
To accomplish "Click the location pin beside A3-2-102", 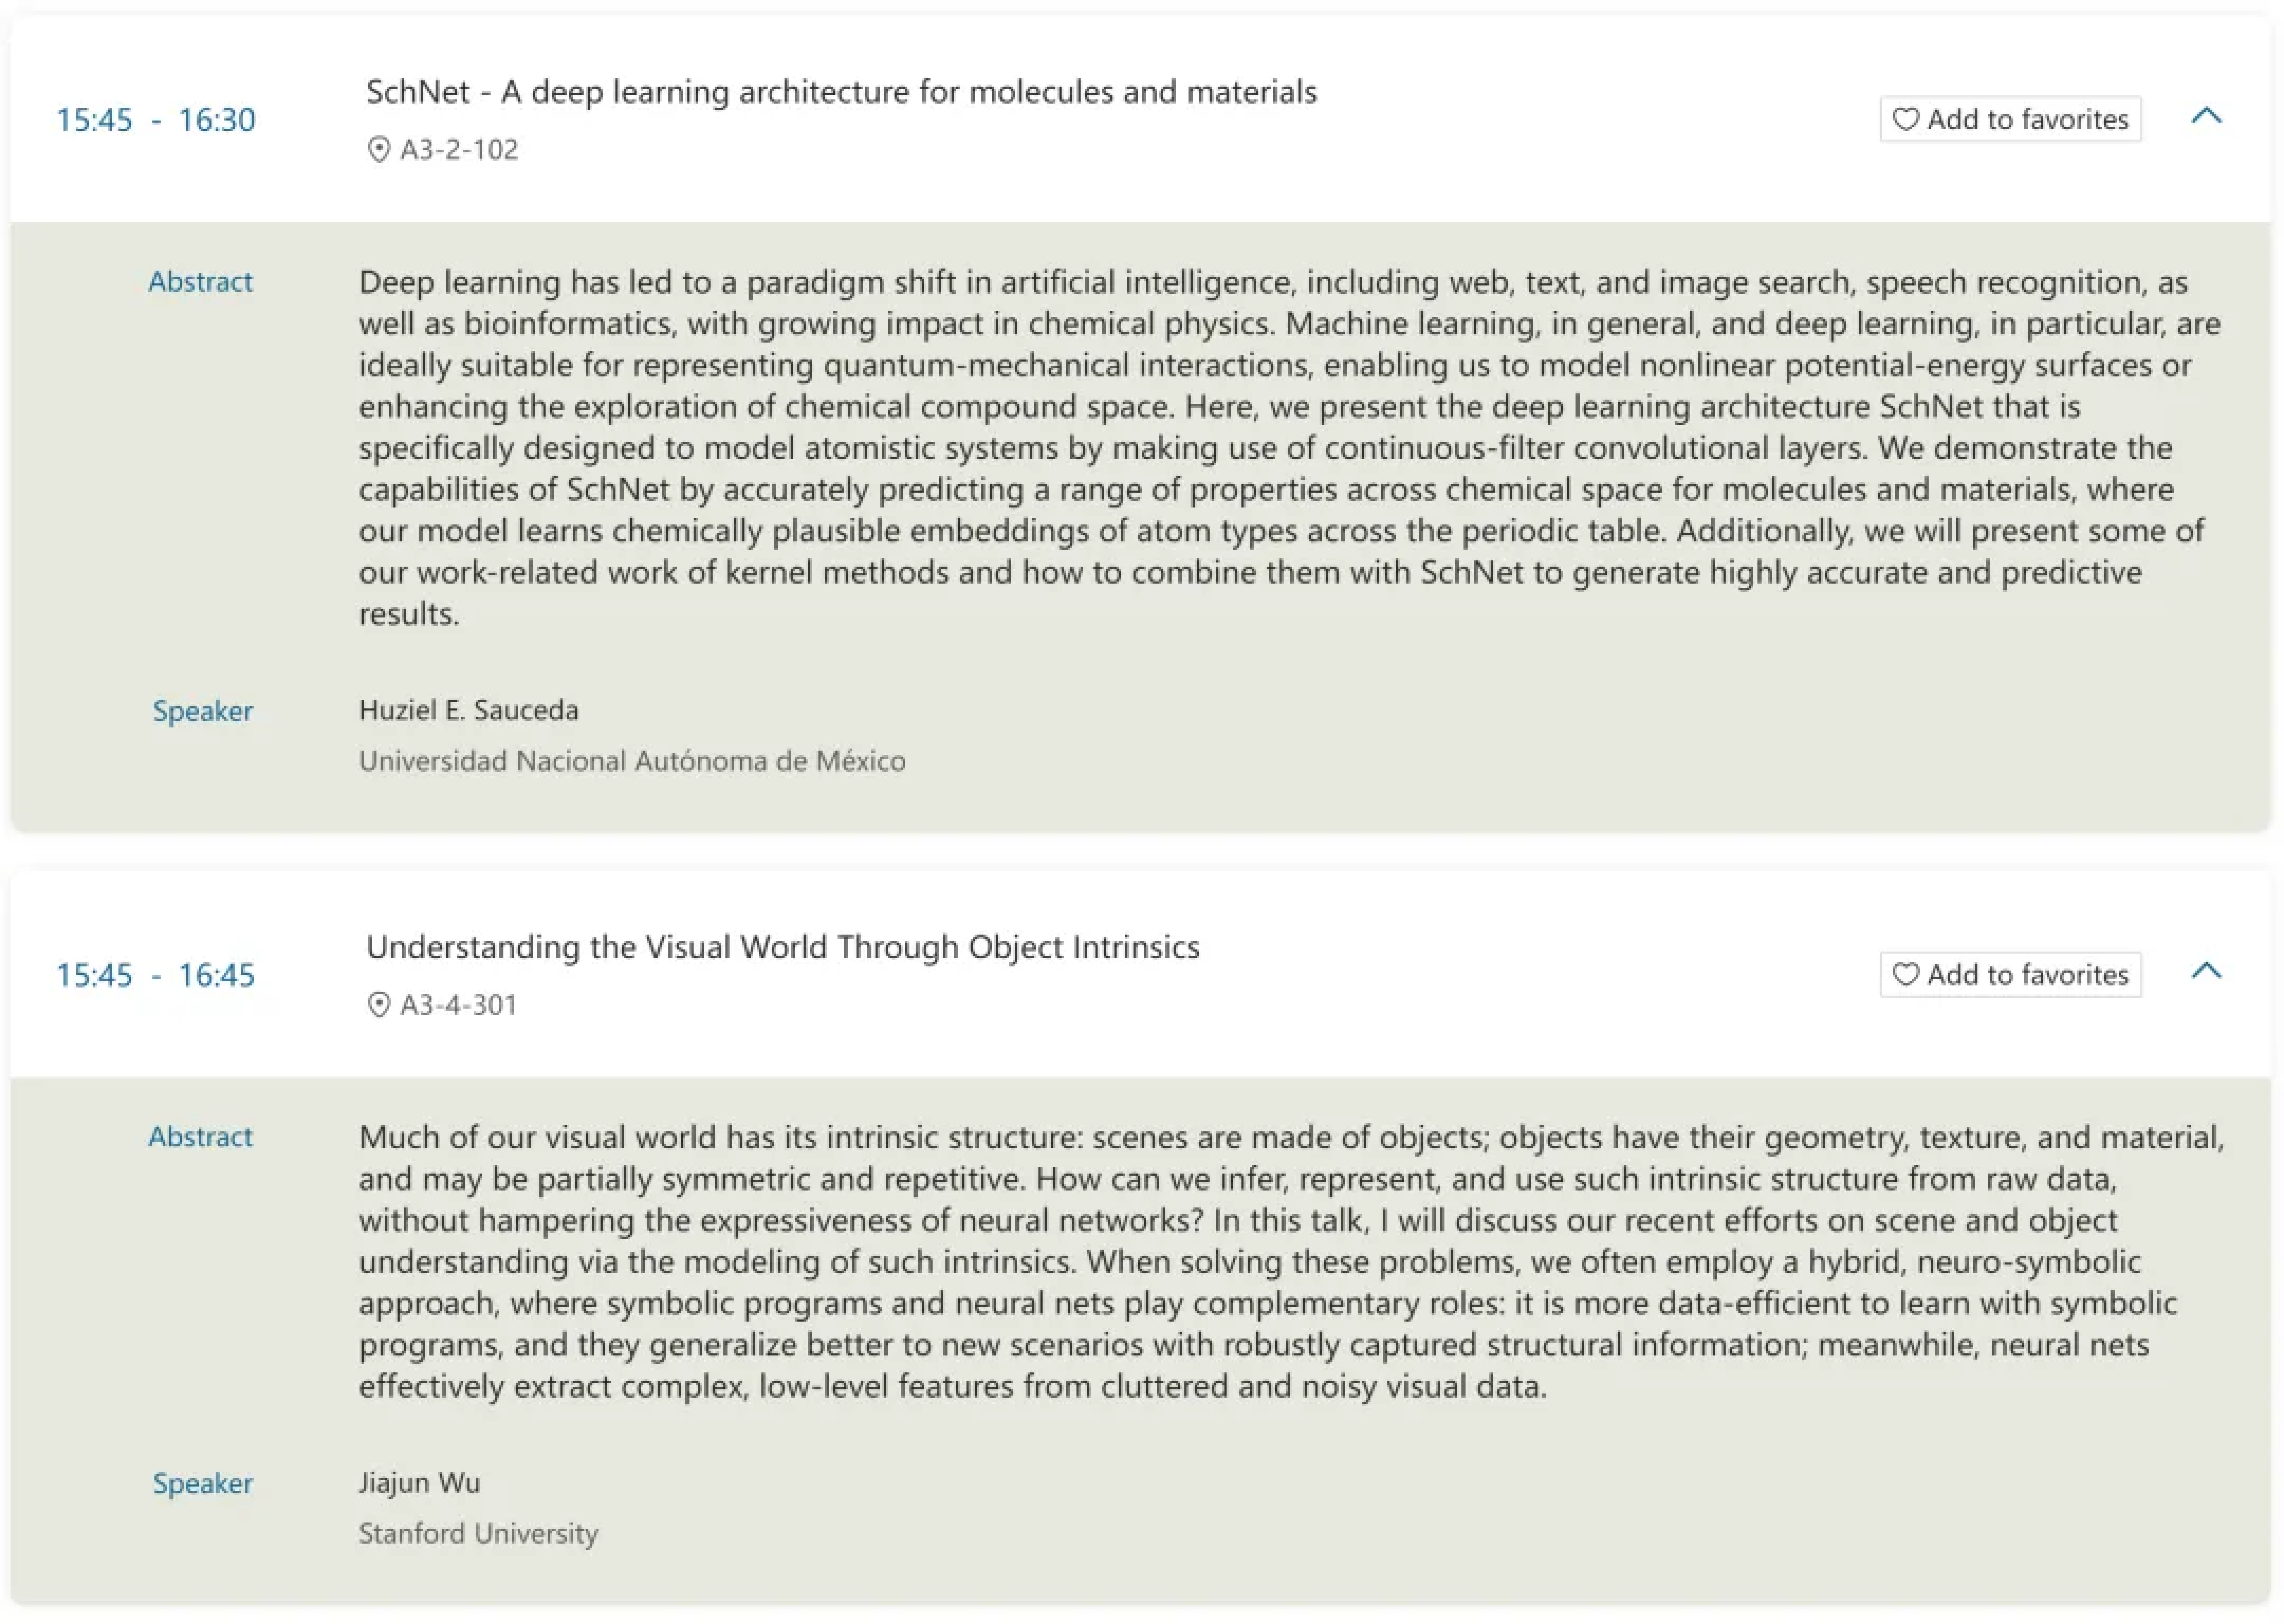I will pyautogui.click(x=379, y=150).
